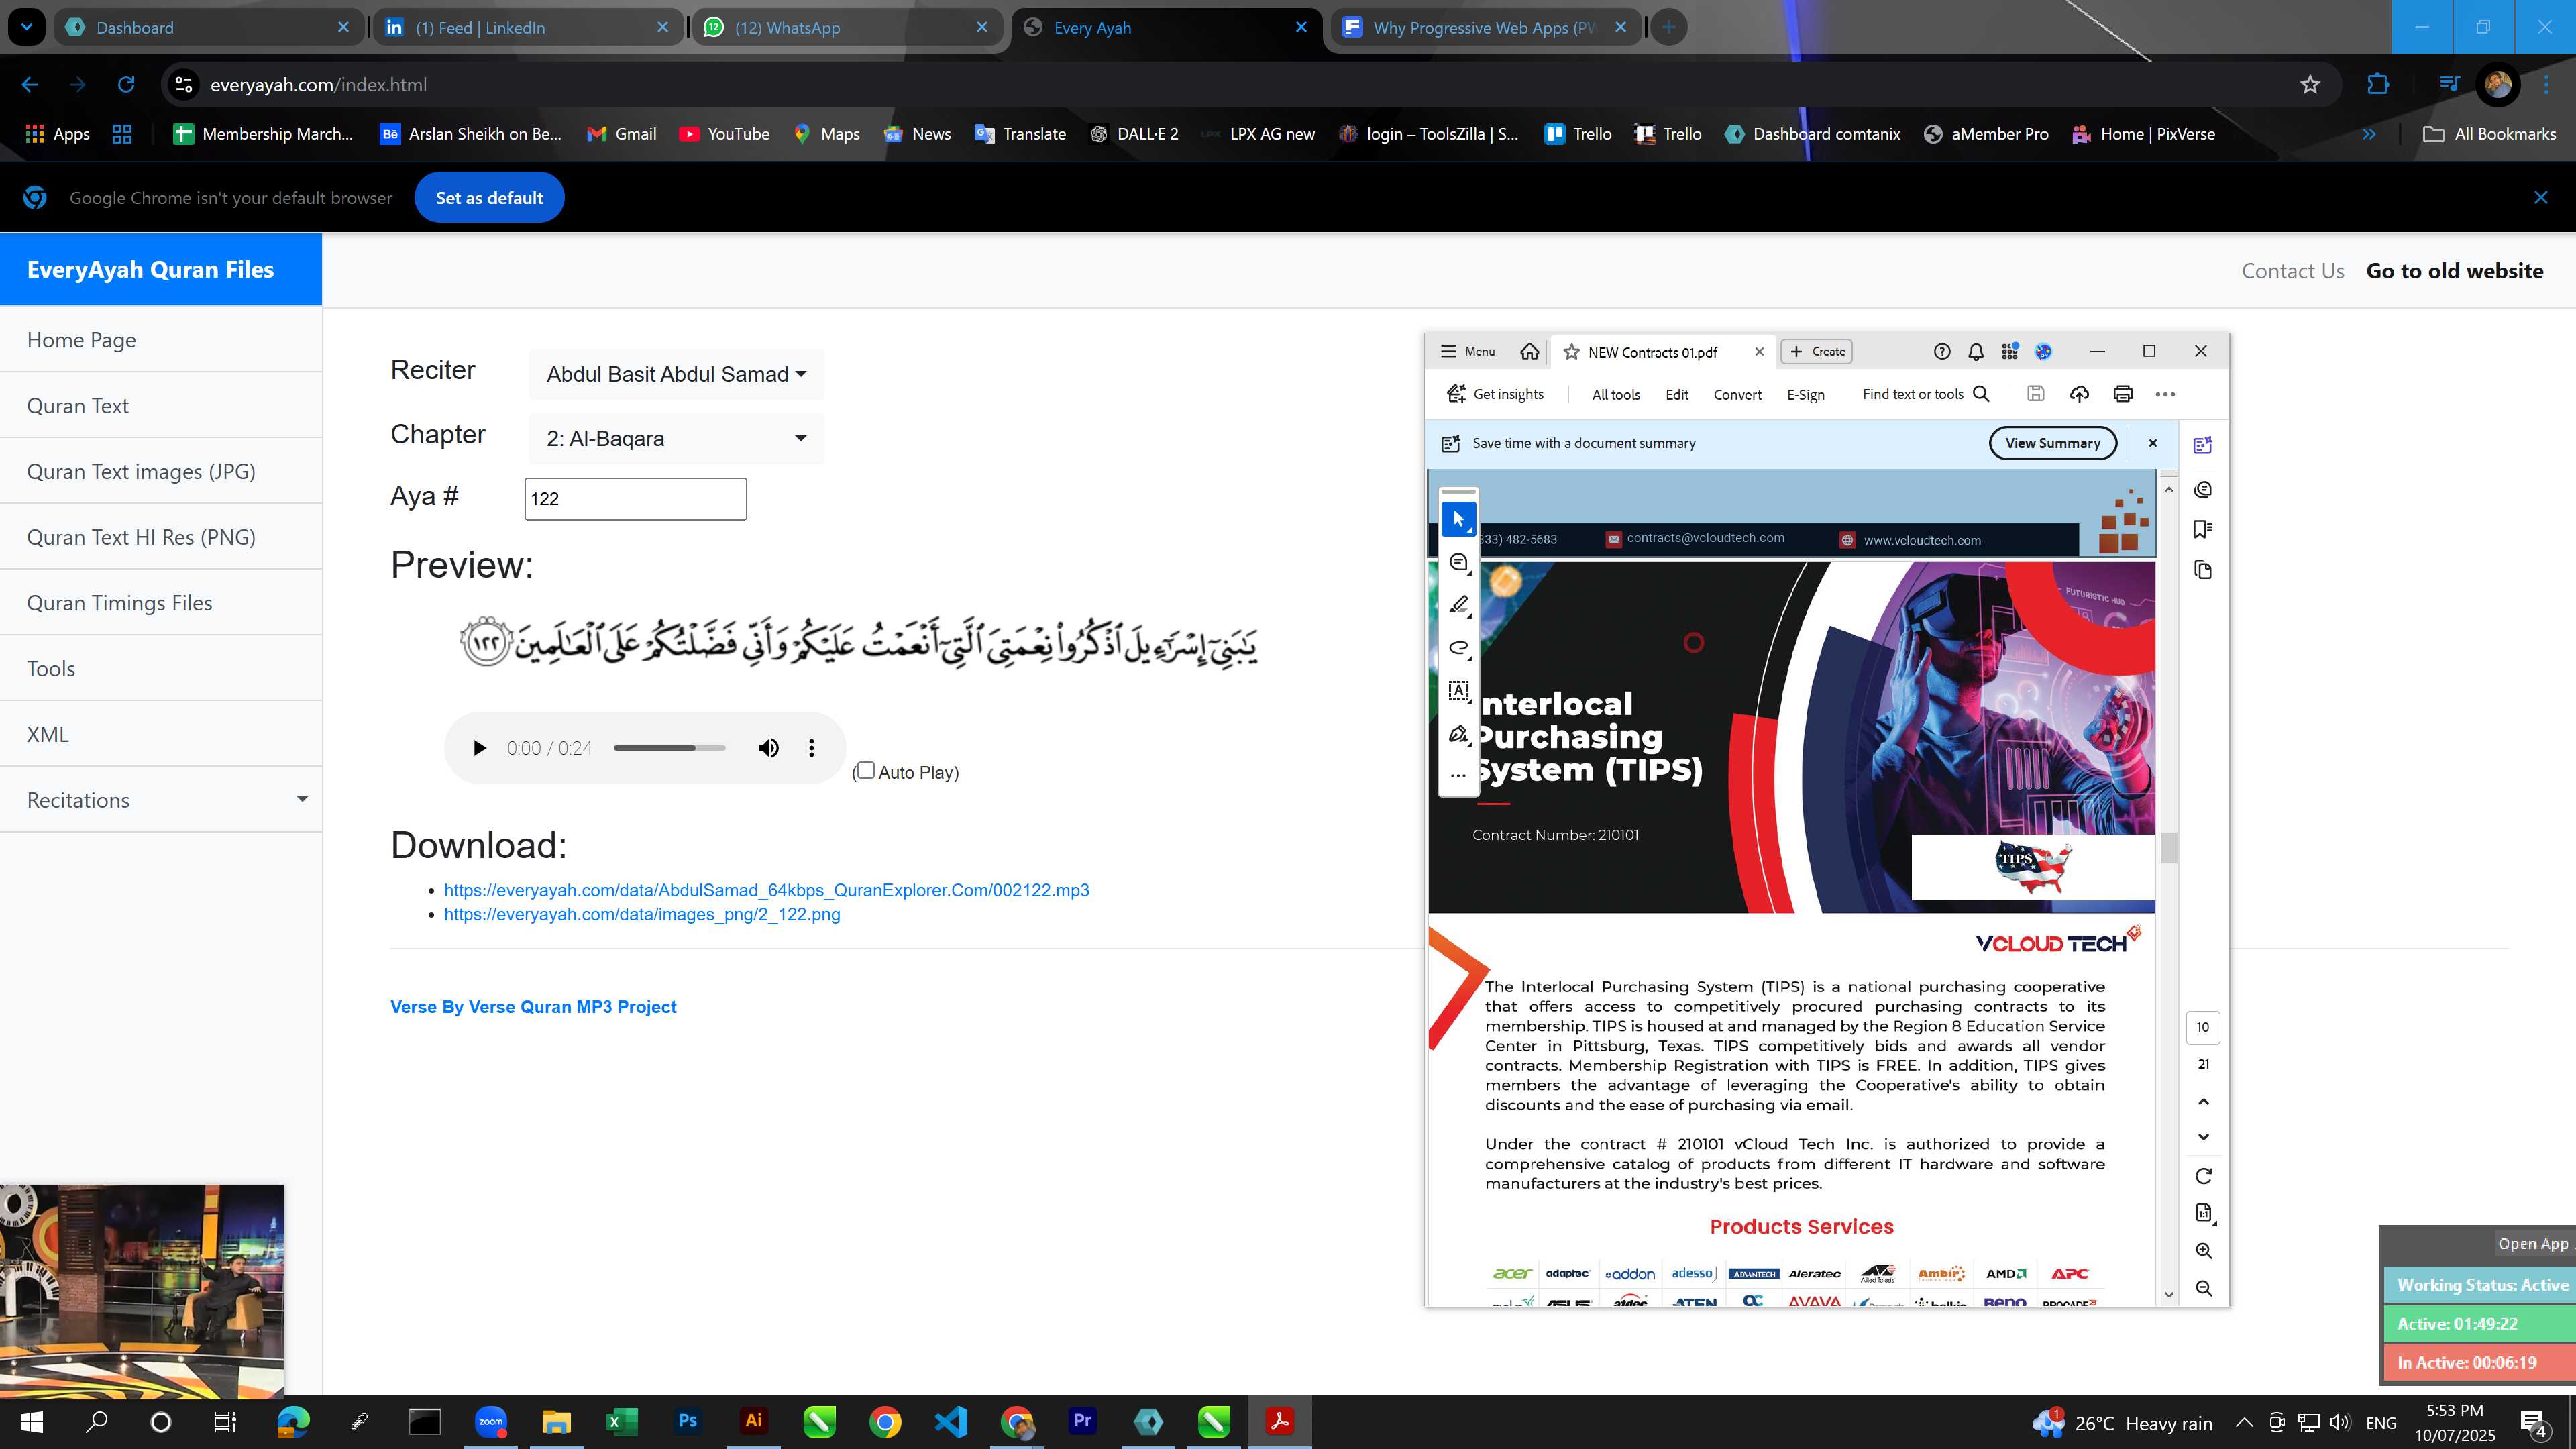Open Photoshop from the taskbar

point(688,1421)
